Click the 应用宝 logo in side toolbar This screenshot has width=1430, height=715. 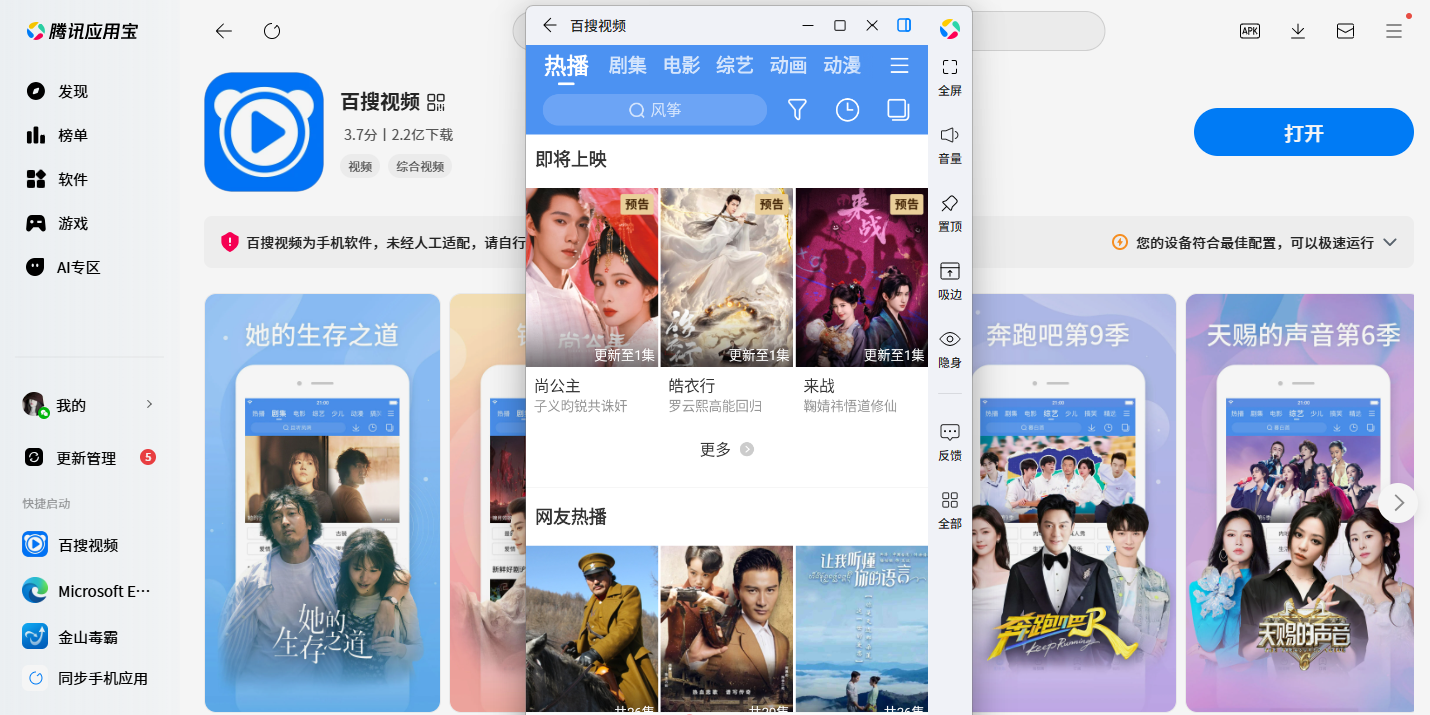(950, 29)
